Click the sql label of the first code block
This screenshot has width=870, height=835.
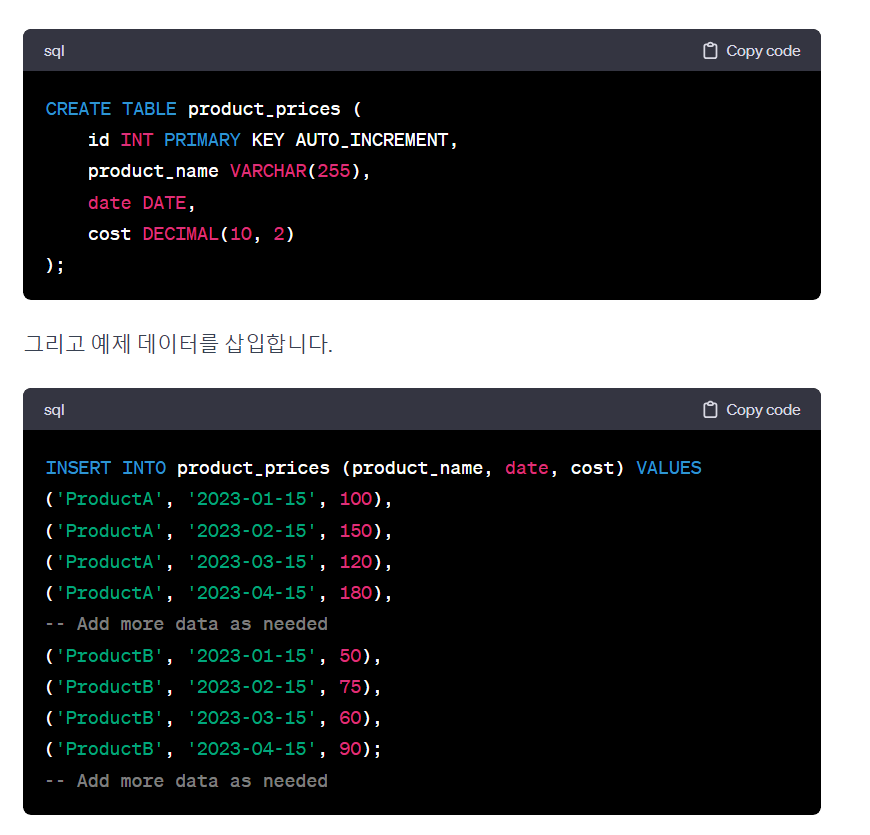coord(54,51)
